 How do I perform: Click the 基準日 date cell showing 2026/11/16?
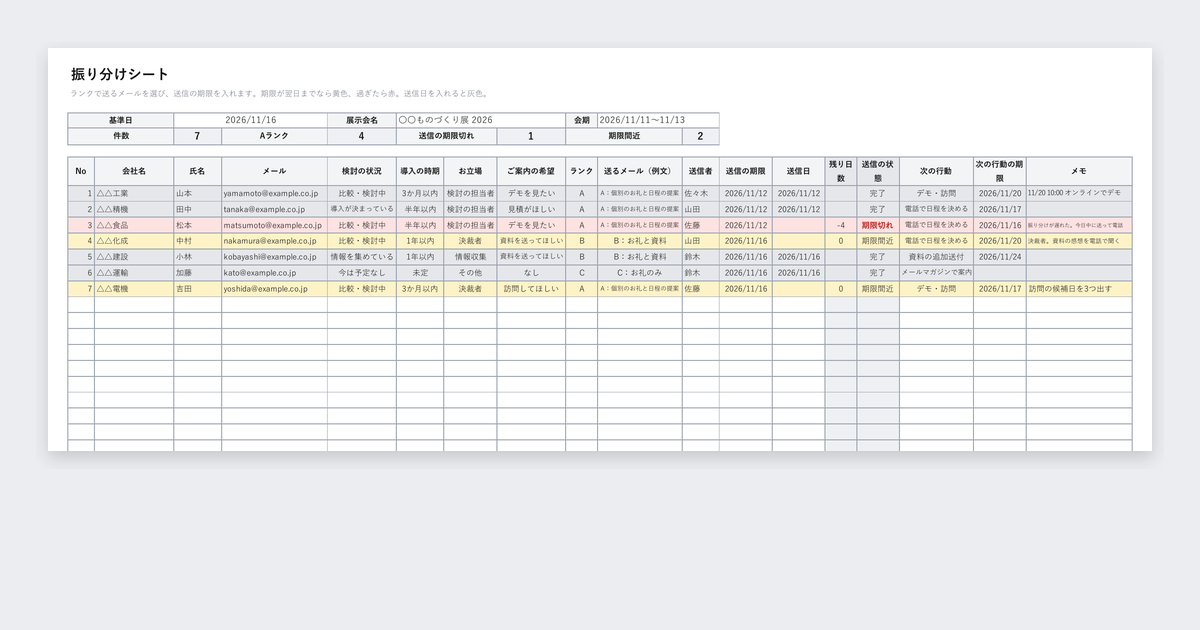(x=250, y=120)
